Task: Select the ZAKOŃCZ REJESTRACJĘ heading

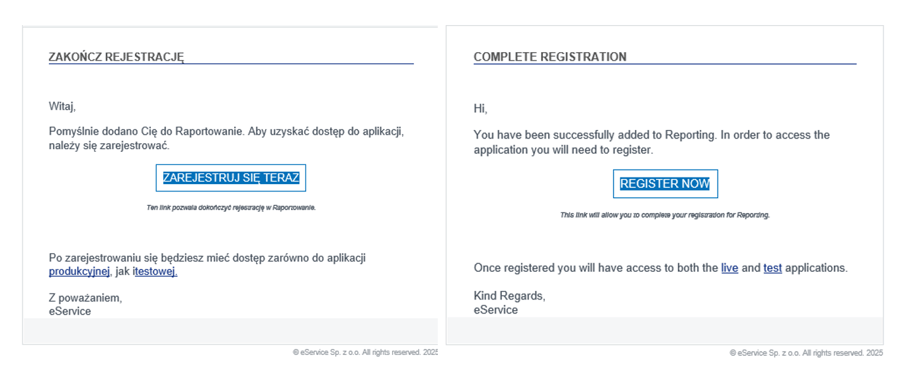Action: [117, 57]
